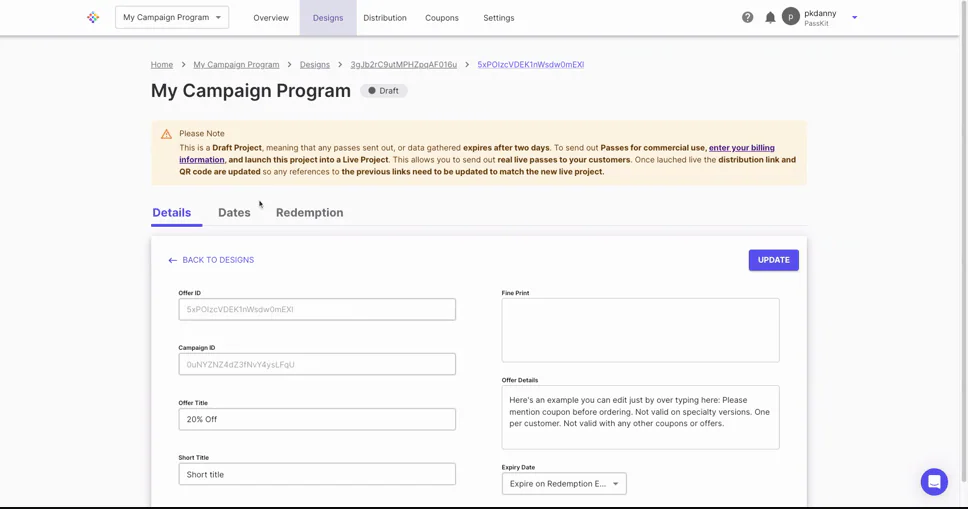Click the Campaign ID field
The height and width of the screenshot is (509, 968).
tap(317, 364)
